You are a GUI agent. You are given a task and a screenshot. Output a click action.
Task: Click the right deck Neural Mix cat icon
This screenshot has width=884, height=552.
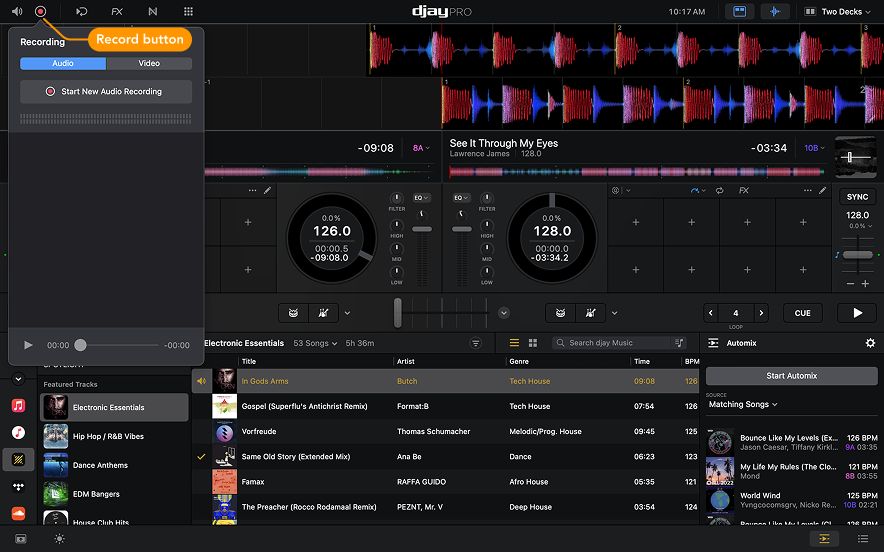560,313
